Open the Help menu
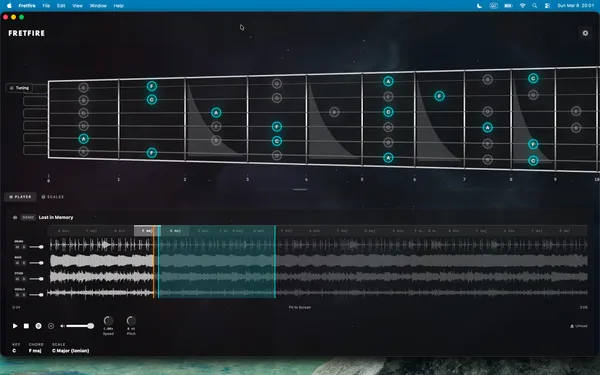This screenshot has width=600, height=375. click(119, 6)
